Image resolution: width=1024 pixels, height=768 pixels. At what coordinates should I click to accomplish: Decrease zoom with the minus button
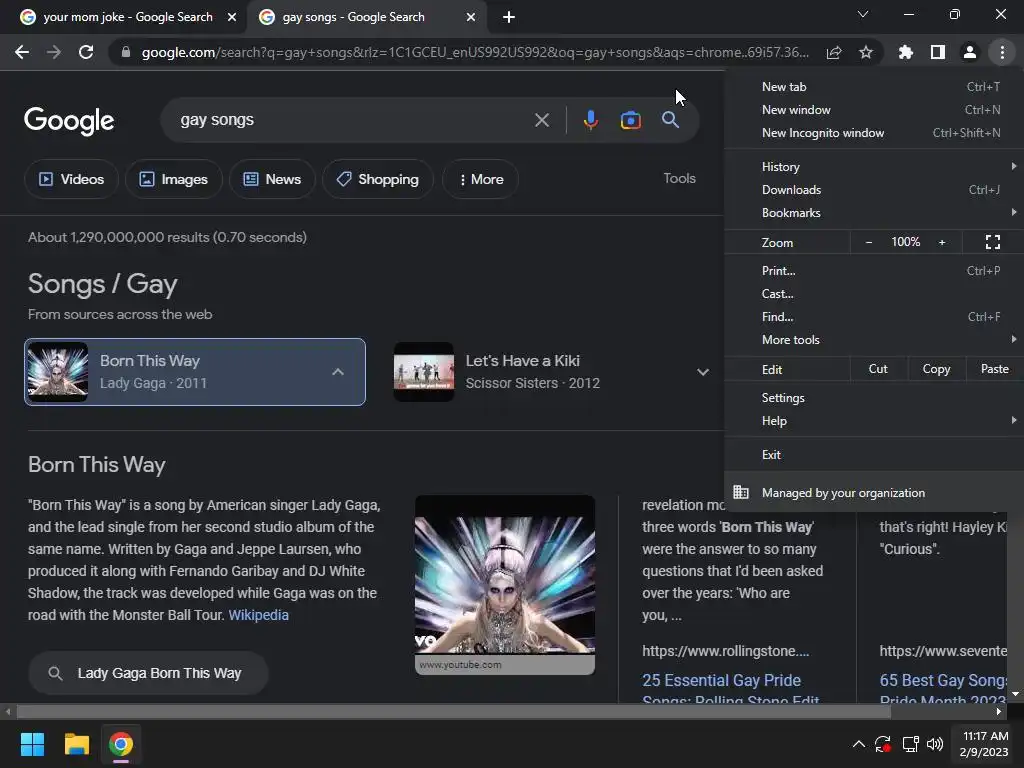pos(869,242)
